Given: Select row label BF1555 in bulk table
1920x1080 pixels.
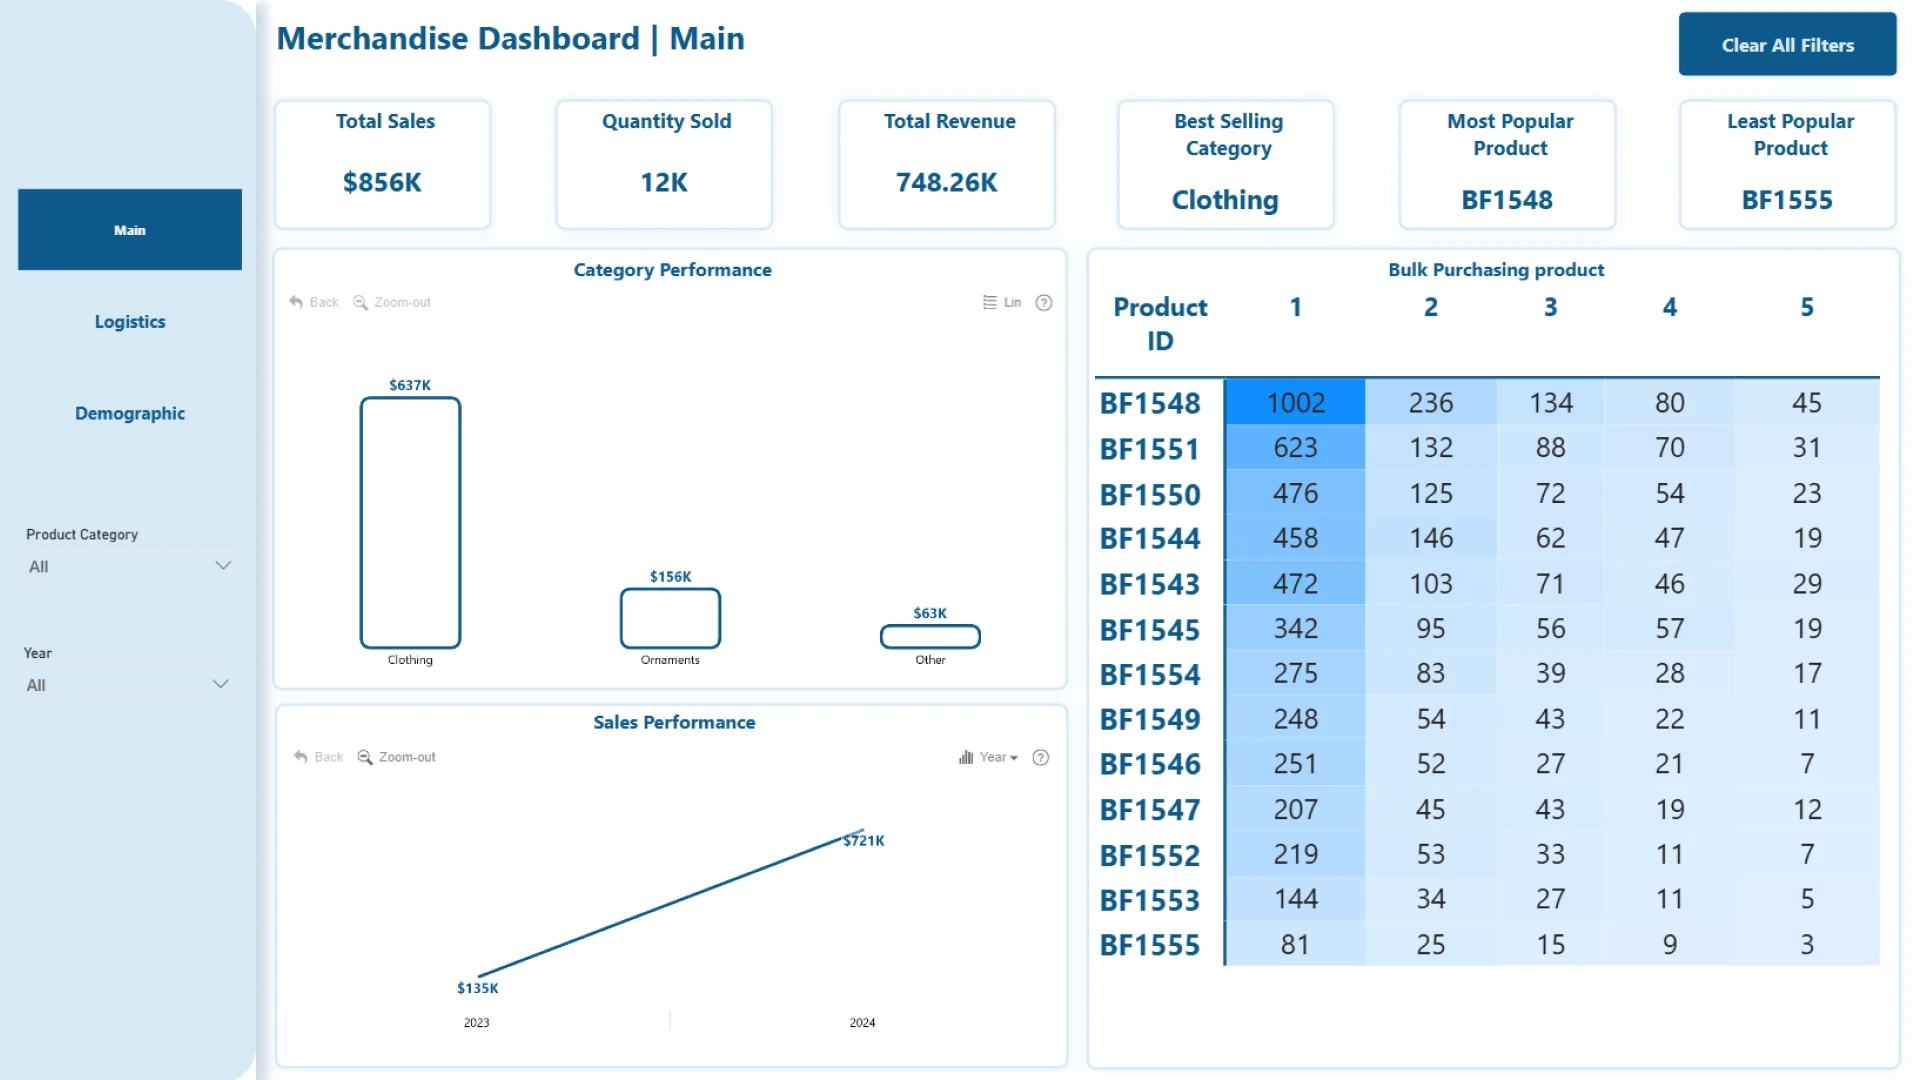Looking at the screenshot, I should coord(1150,946).
